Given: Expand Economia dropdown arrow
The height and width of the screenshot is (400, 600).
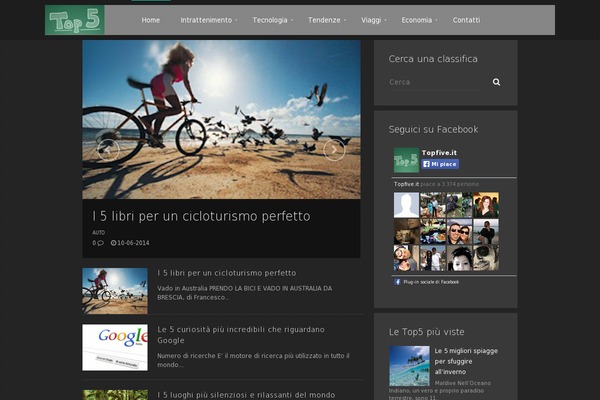Looking at the screenshot, I should pyautogui.click(x=436, y=20).
